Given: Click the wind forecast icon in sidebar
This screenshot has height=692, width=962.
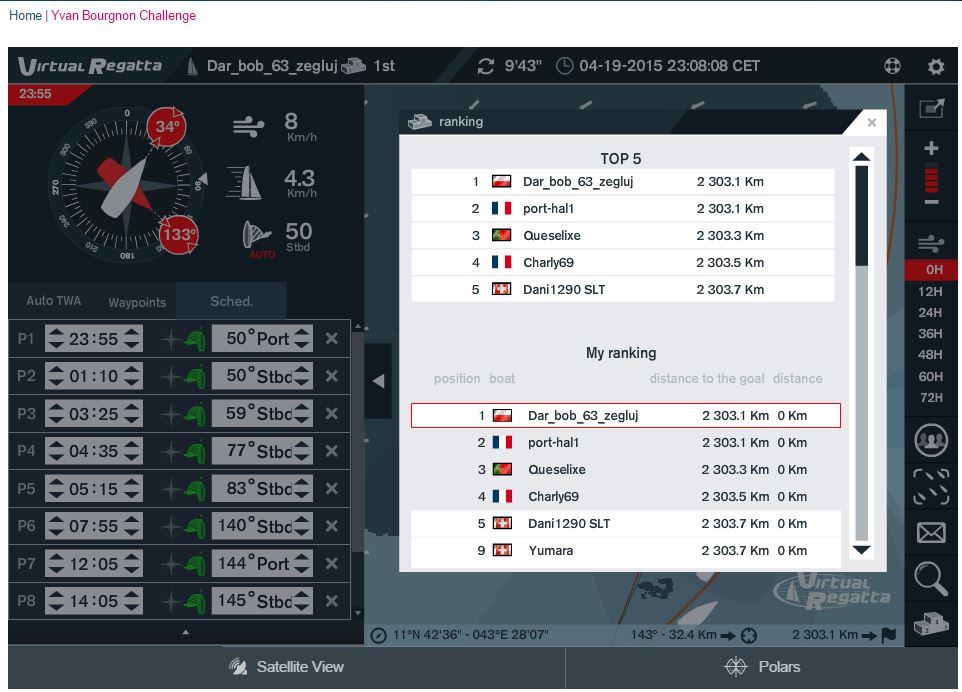Looking at the screenshot, I should 931,244.
